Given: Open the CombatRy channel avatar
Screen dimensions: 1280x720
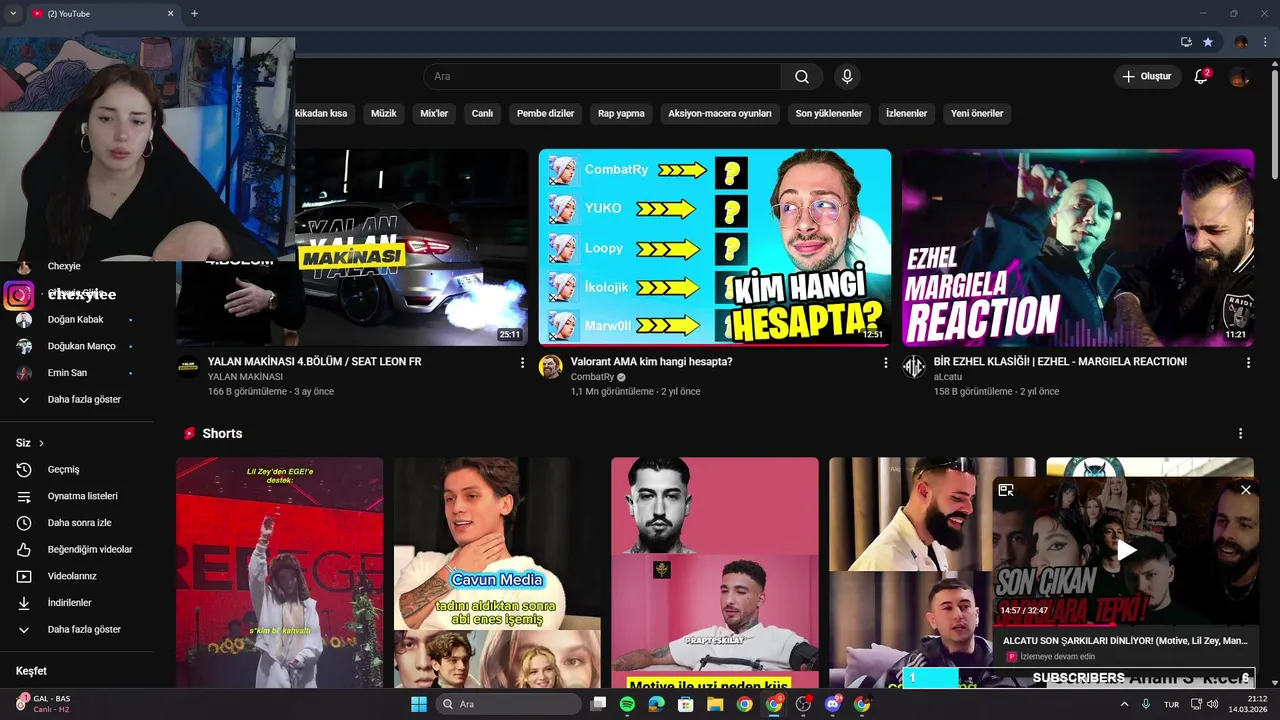Looking at the screenshot, I should point(550,367).
